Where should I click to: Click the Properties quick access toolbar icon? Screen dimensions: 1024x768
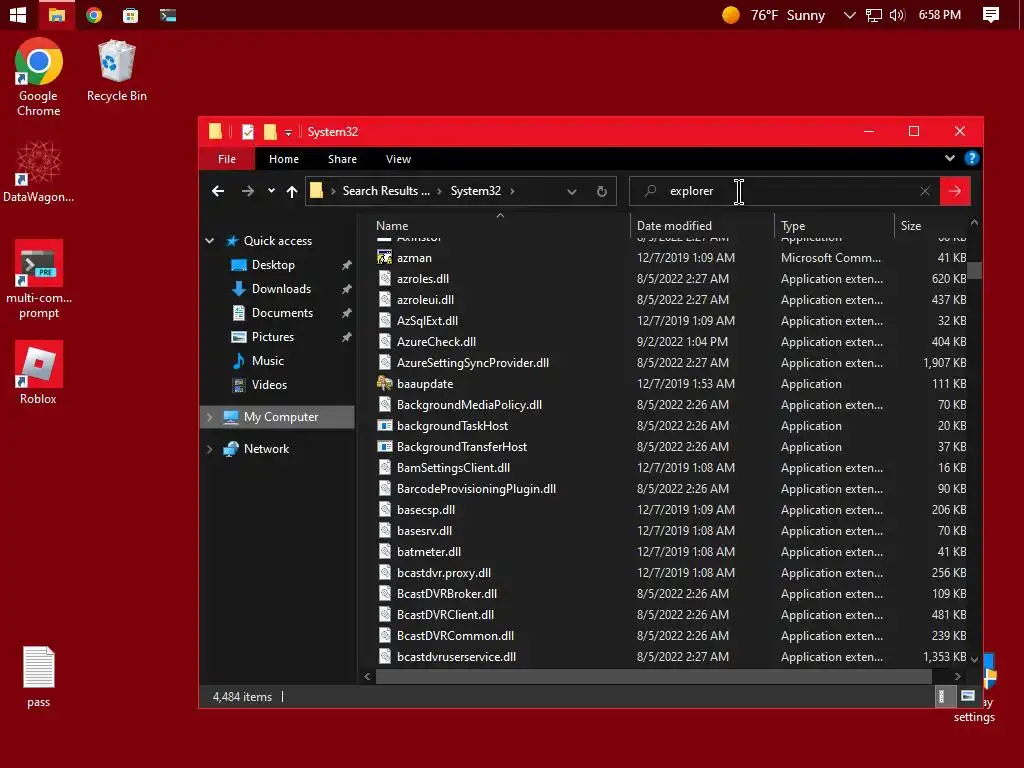click(x=248, y=132)
